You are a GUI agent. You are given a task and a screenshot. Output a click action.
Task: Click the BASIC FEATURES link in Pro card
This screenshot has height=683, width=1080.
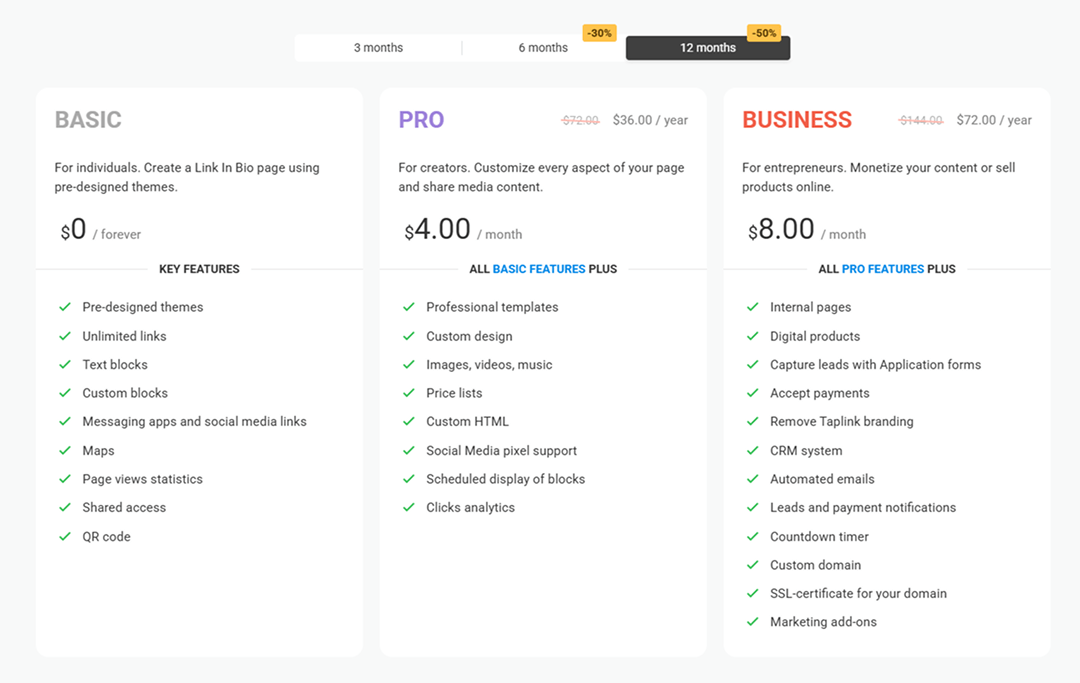click(539, 269)
